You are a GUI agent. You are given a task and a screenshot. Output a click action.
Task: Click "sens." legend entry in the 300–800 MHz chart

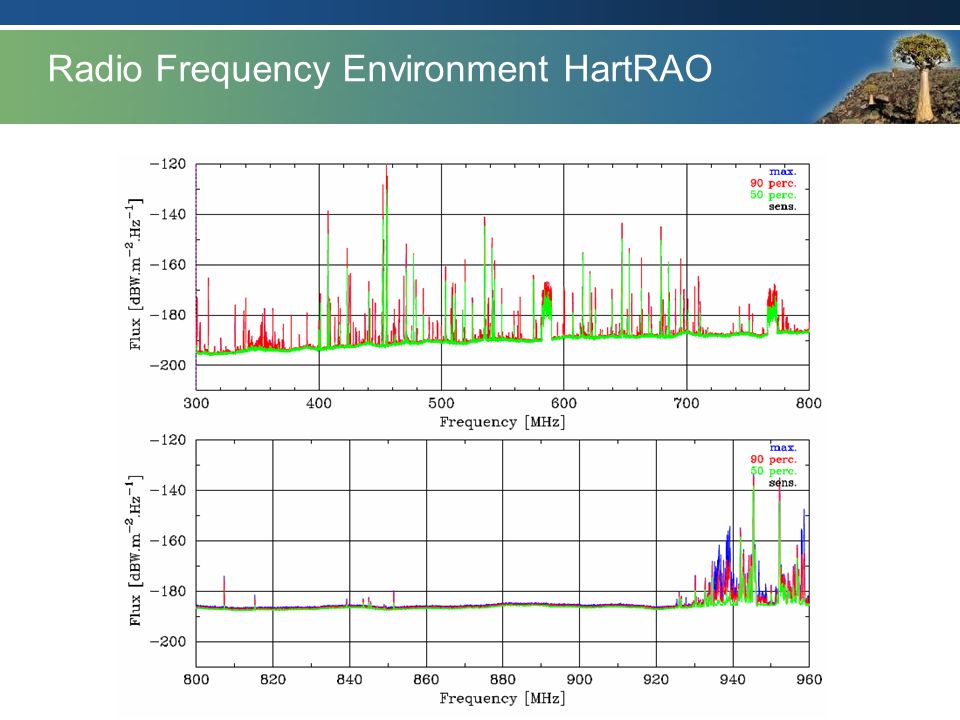[x=782, y=206]
